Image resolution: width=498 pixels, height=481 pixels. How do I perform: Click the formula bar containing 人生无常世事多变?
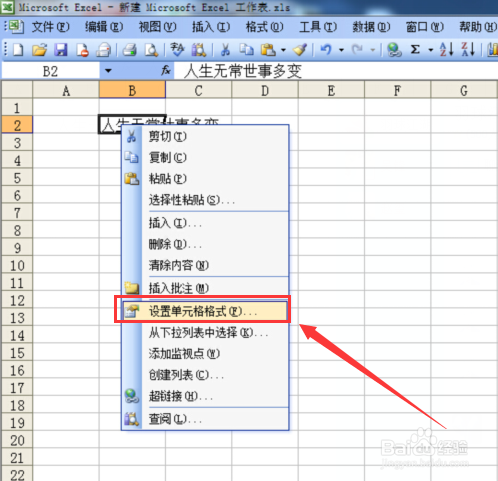335,71
